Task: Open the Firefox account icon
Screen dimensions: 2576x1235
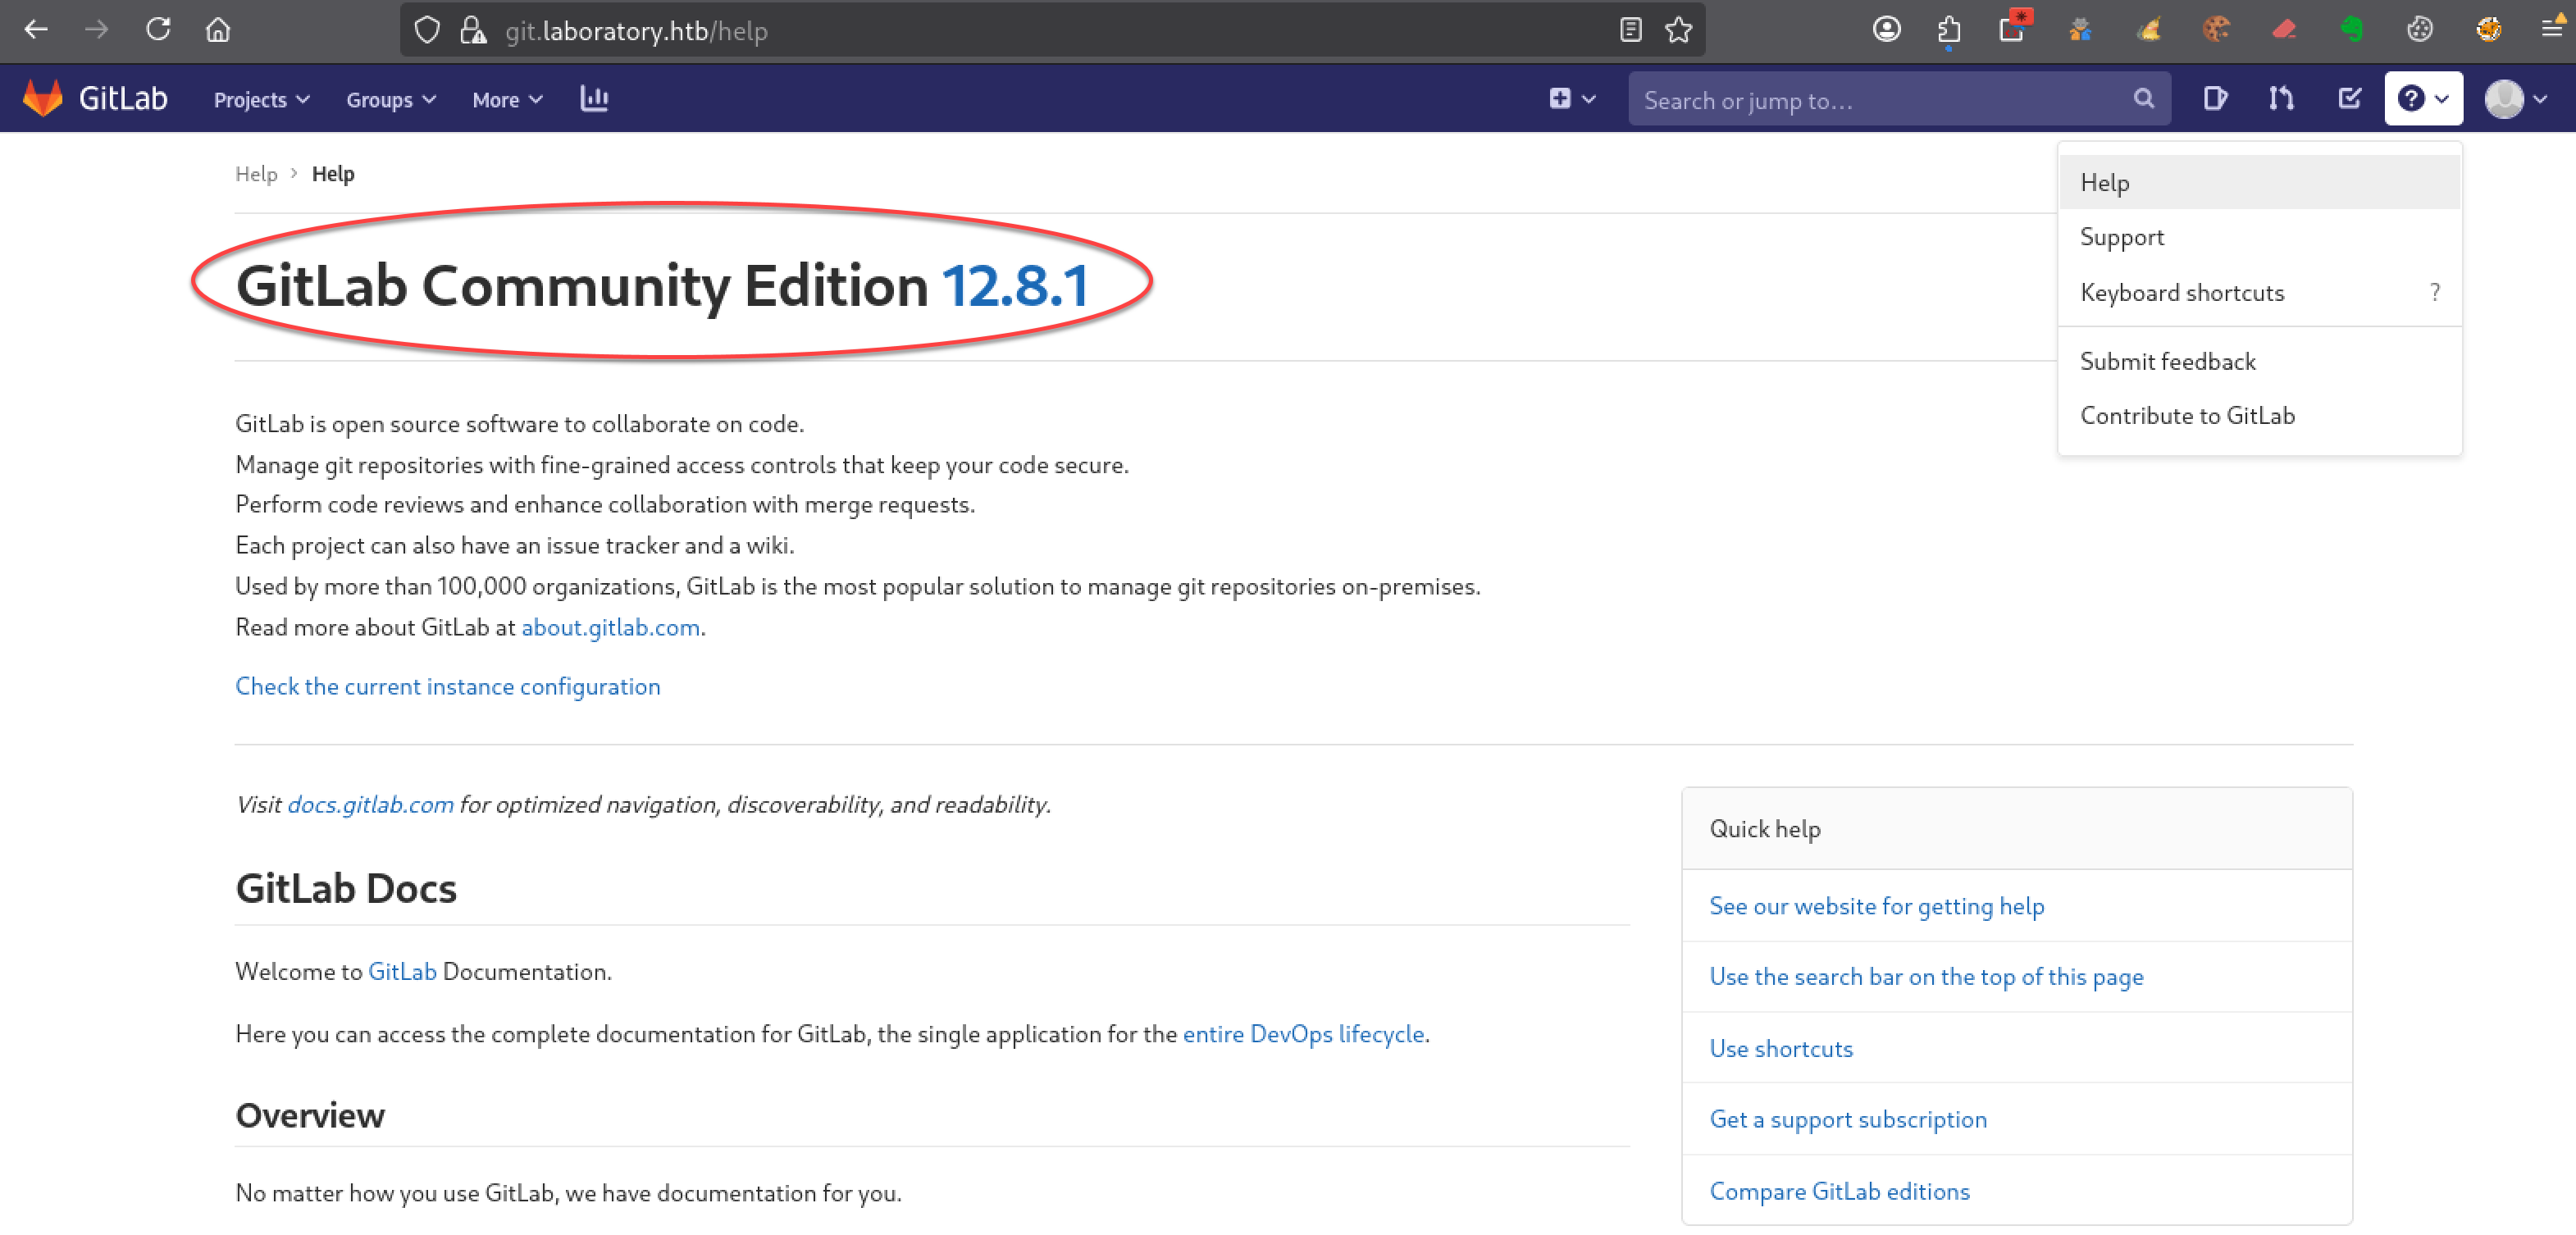Action: point(1886,30)
